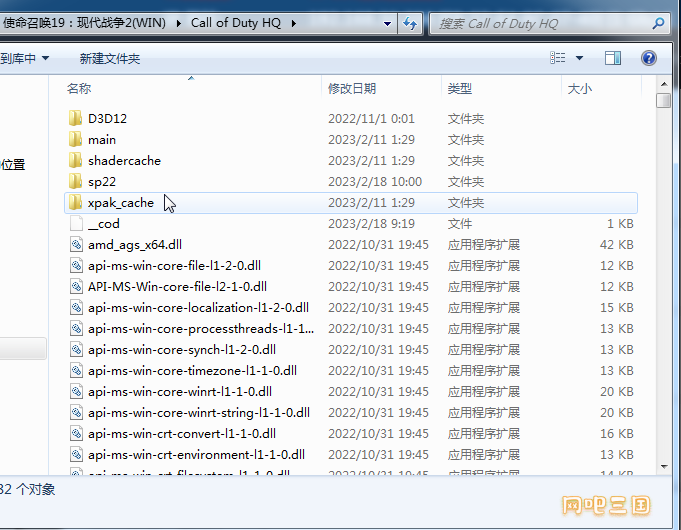Click the 1 KB size value
681x530 pixels.
coord(620,223)
